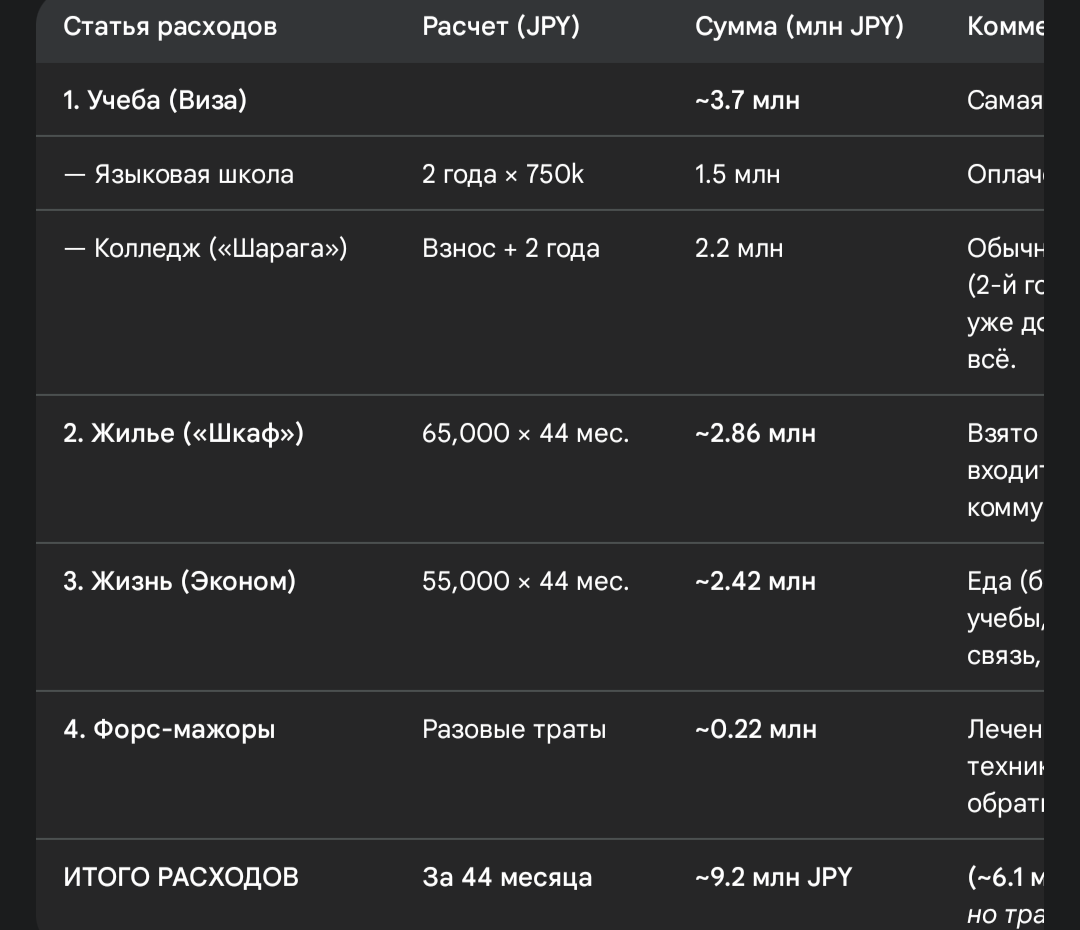Select the 'Статья расходов' column header
The width and height of the screenshot is (1080, 930).
coord(170,27)
